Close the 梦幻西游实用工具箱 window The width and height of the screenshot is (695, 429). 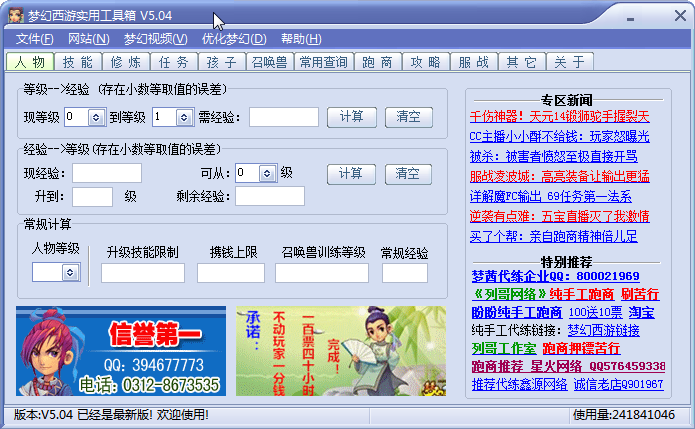pyautogui.click(x=680, y=16)
